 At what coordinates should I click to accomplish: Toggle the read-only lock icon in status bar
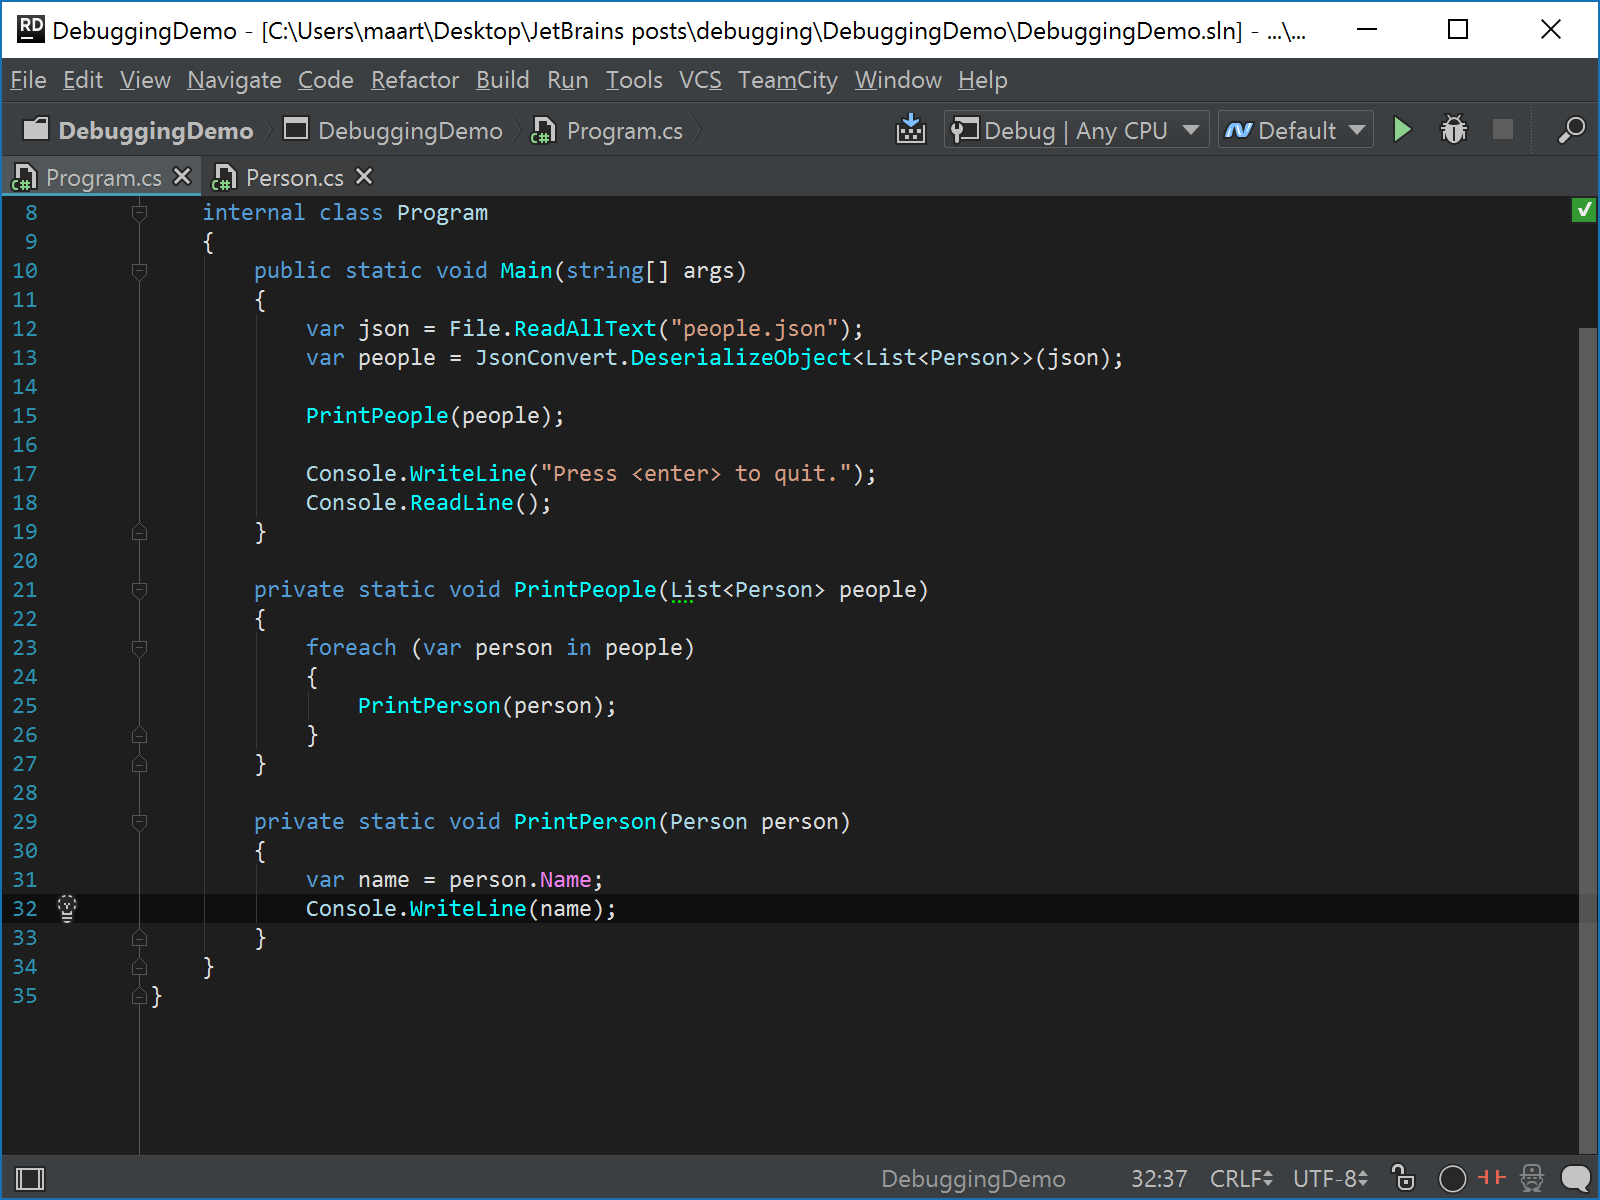click(x=1404, y=1178)
